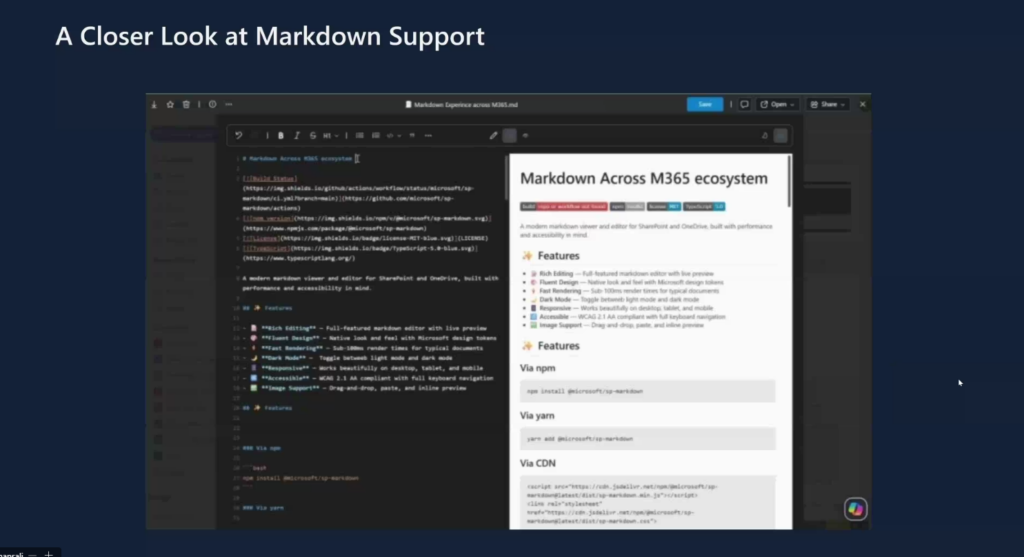Click the trash delete icon in header
The height and width of the screenshot is (557, 1024).
click(185, 104)
